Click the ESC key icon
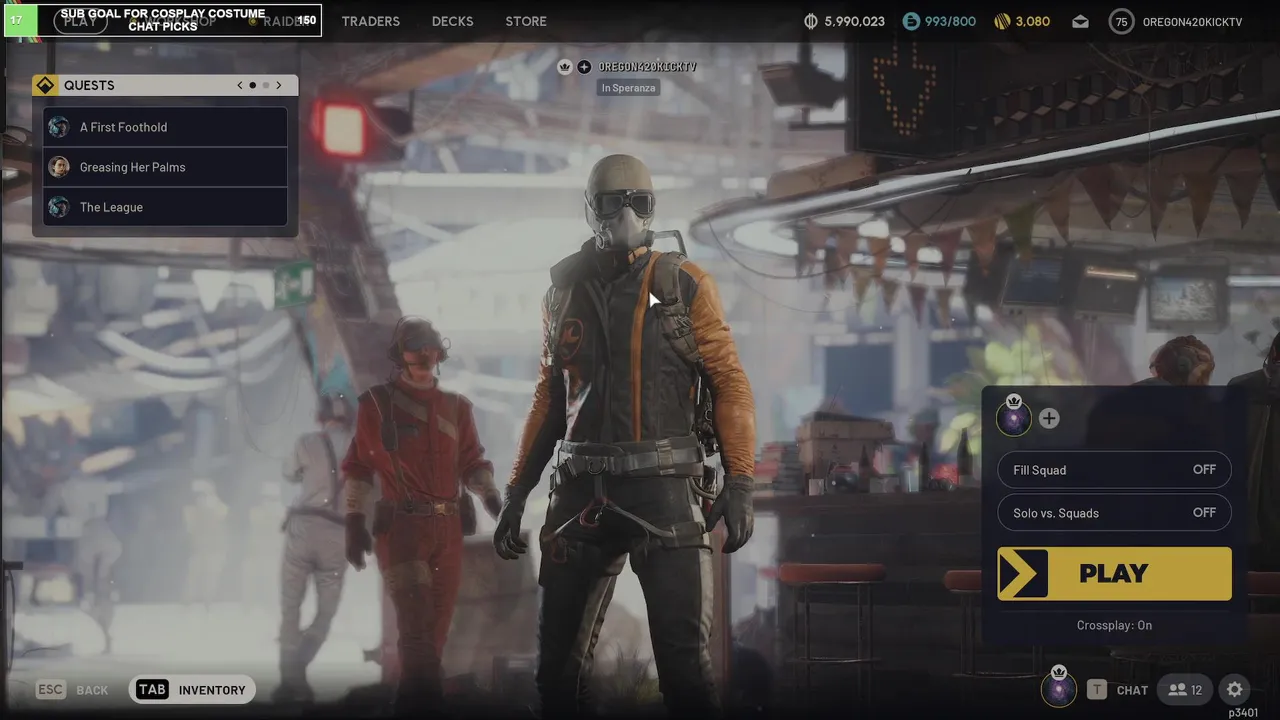 (x=51, y=690)
